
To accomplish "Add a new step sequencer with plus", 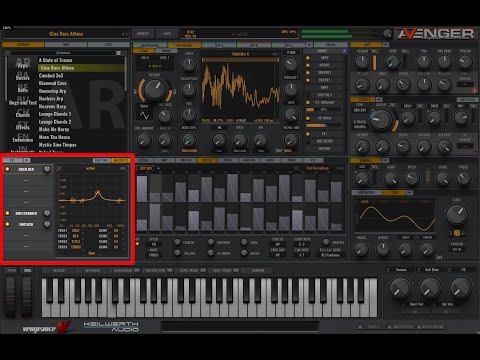I will click(158, 168).
